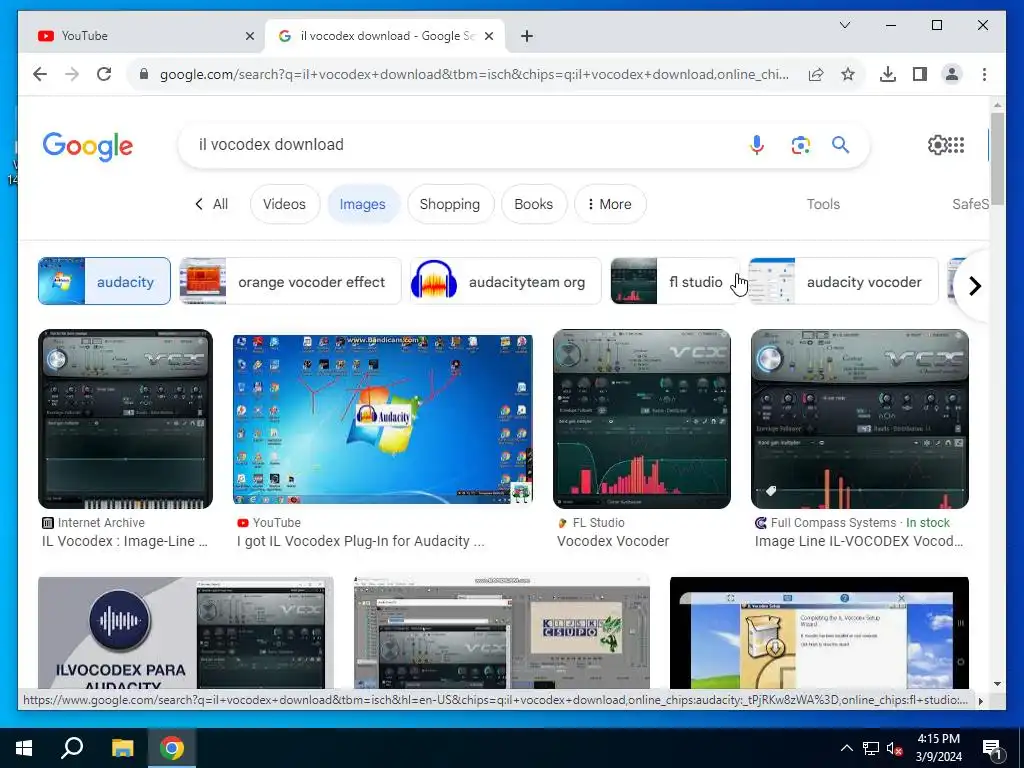Expand the More search filters

click(609, 204)
